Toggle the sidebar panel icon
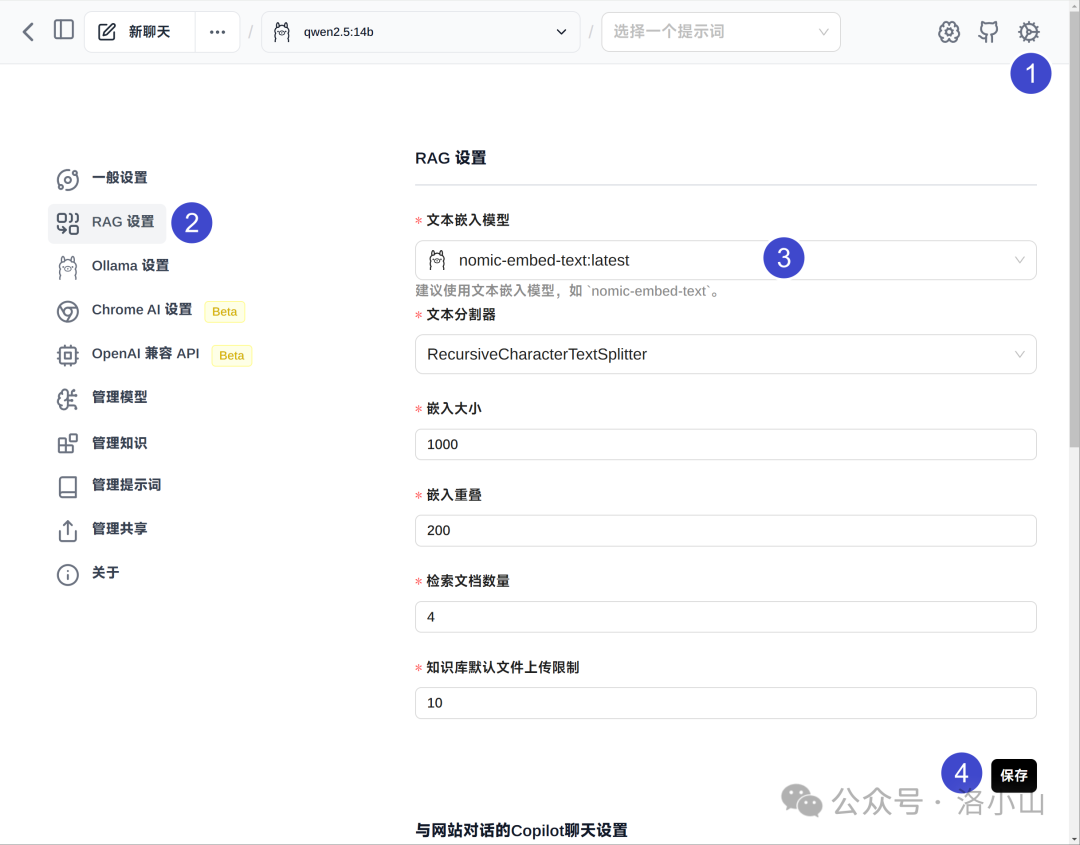This screenshot has height=845, width=1080. [x=64, y=30]
